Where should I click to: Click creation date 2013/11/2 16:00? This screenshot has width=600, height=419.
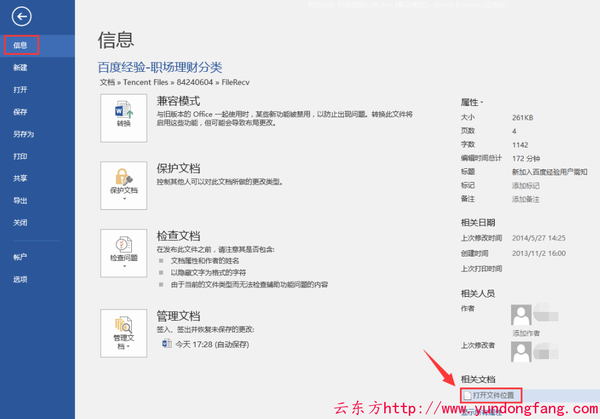(539, 253)
